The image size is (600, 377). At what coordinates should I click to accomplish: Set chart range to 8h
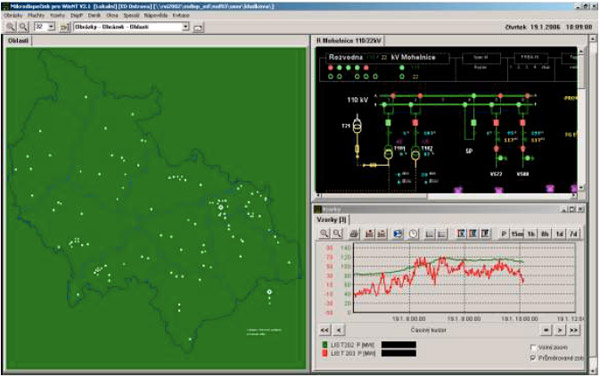coord(545,234)
